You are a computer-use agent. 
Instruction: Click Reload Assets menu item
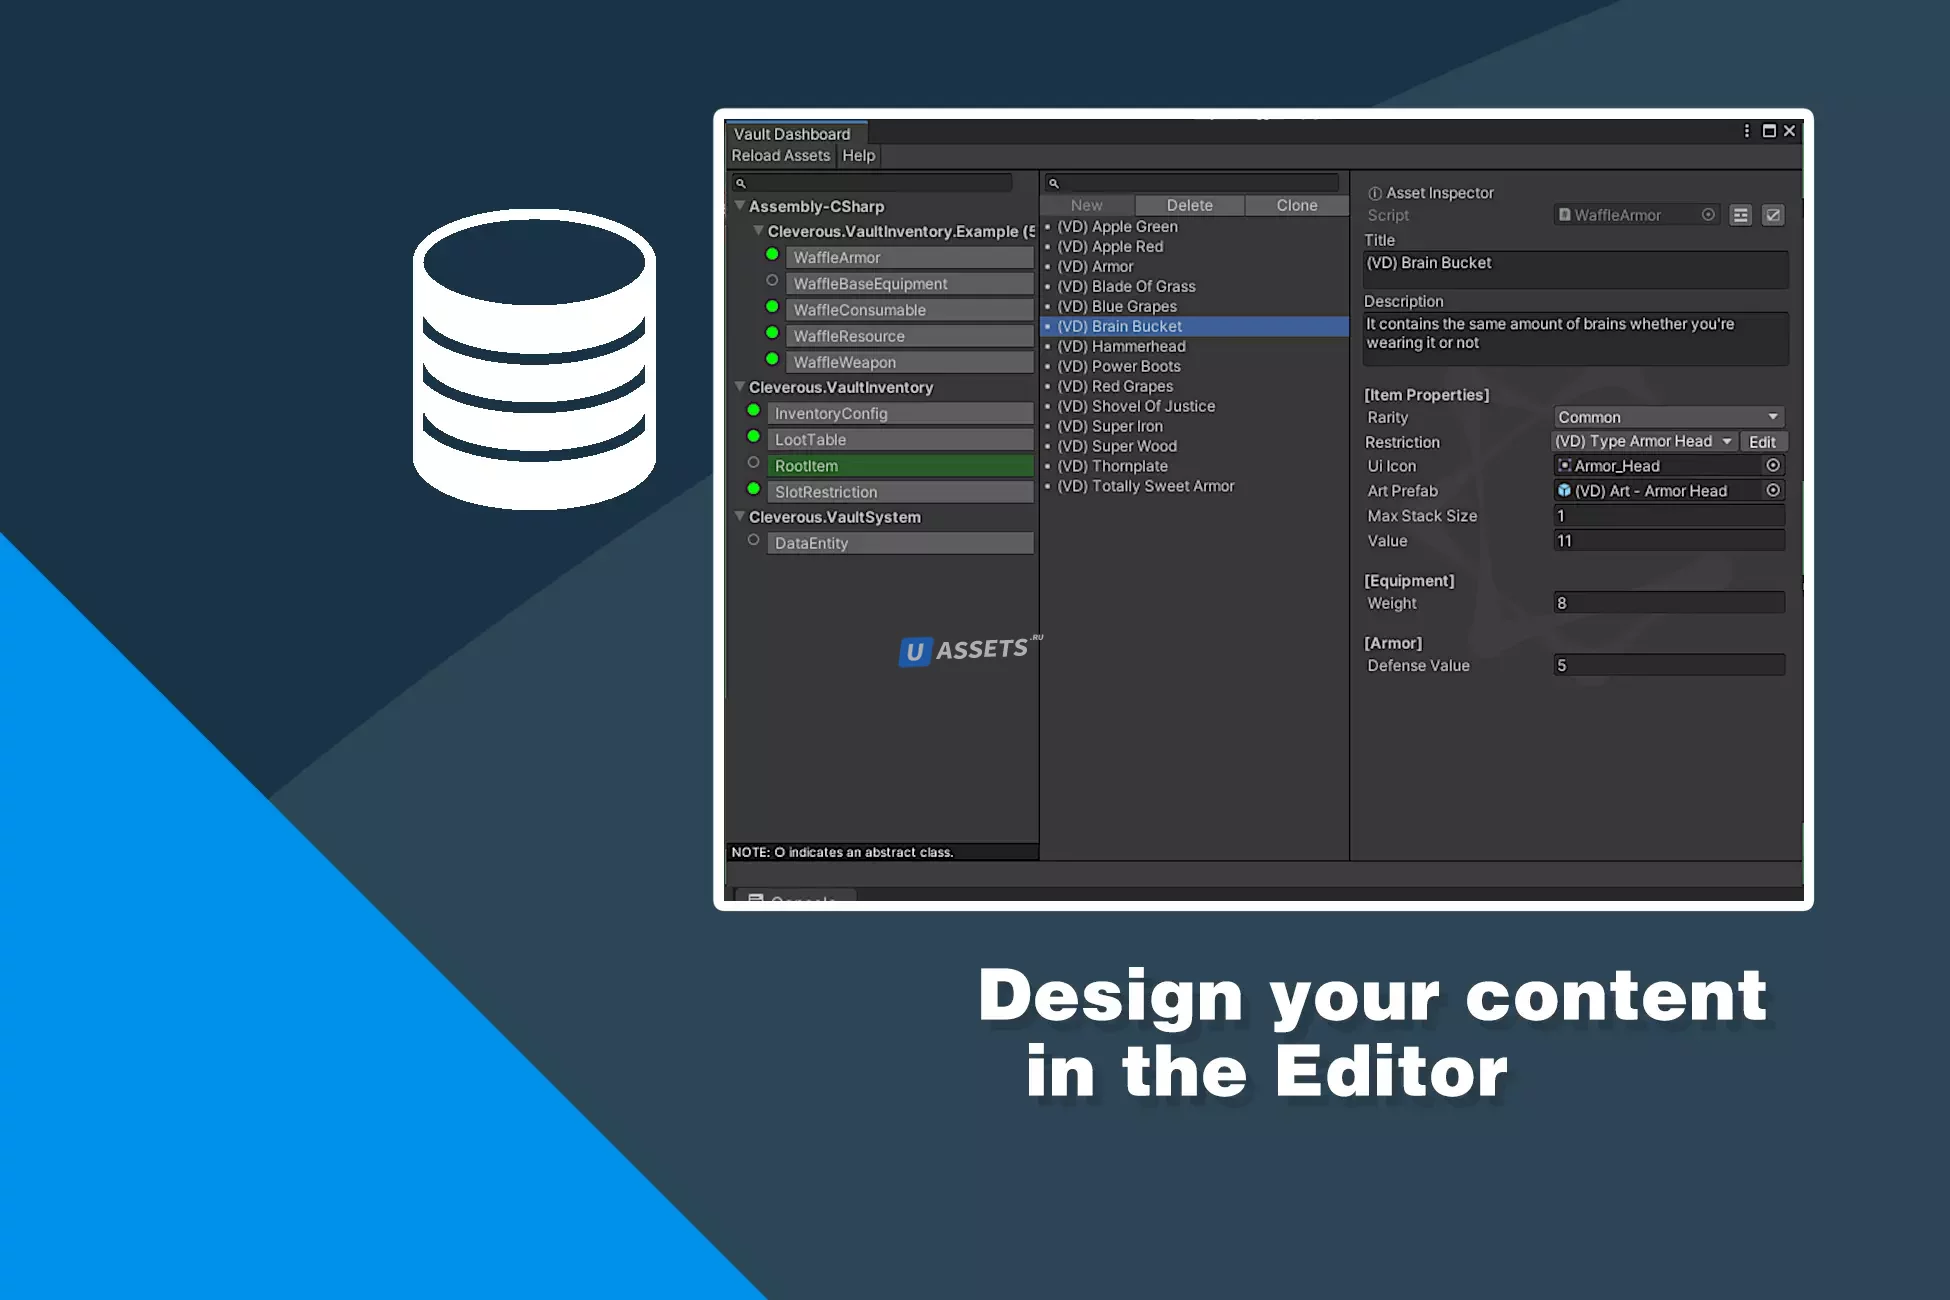780,156
